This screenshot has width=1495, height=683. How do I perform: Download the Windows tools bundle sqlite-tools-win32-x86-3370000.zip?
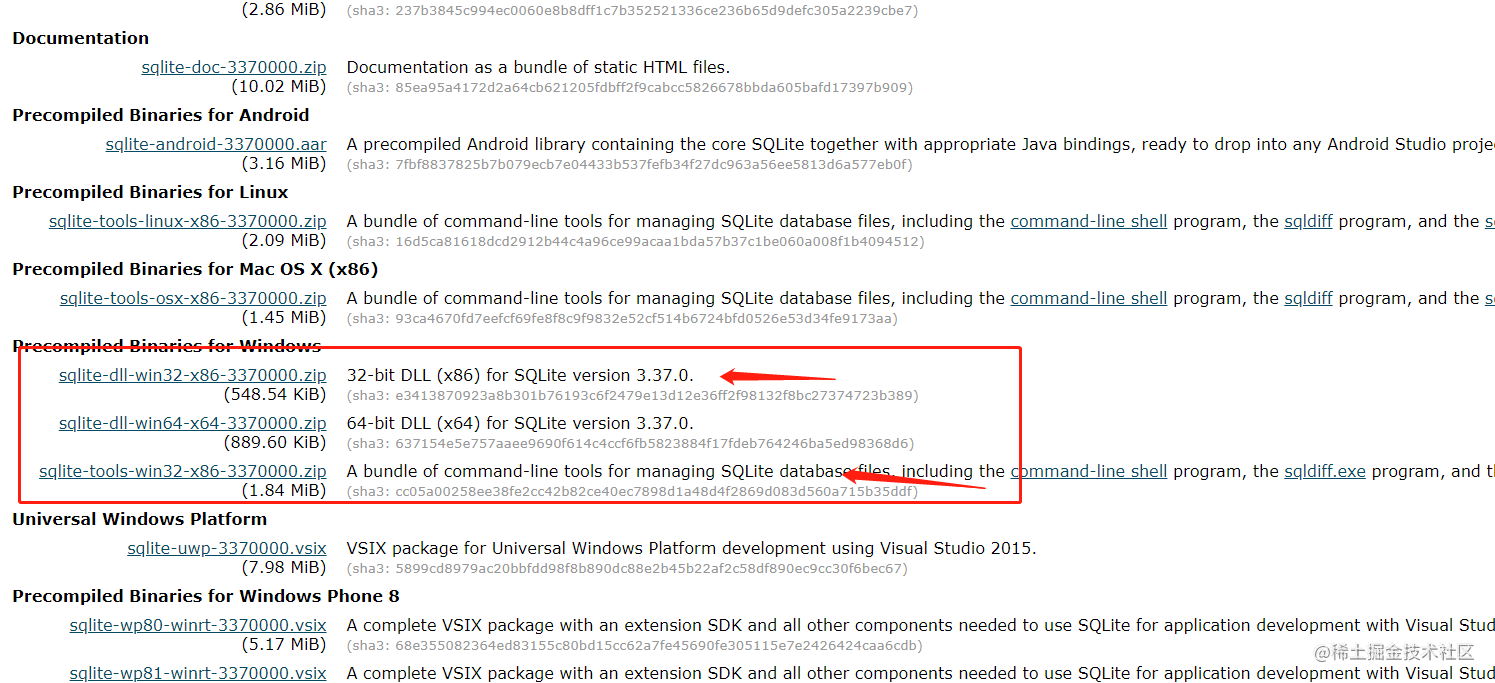point(183,471)
